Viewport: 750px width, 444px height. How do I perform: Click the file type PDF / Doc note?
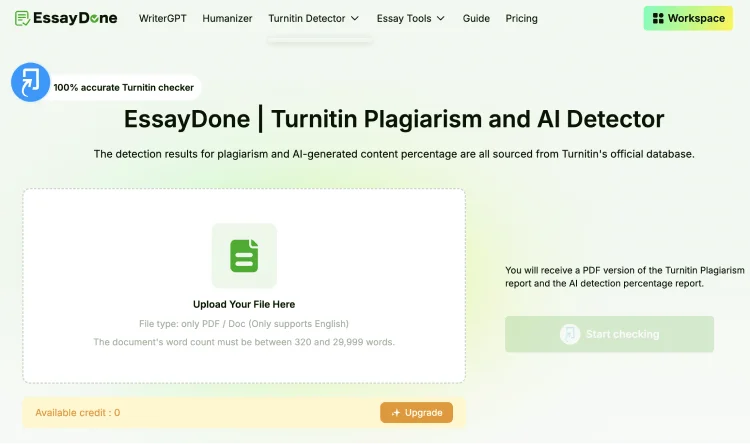[244, 324]
